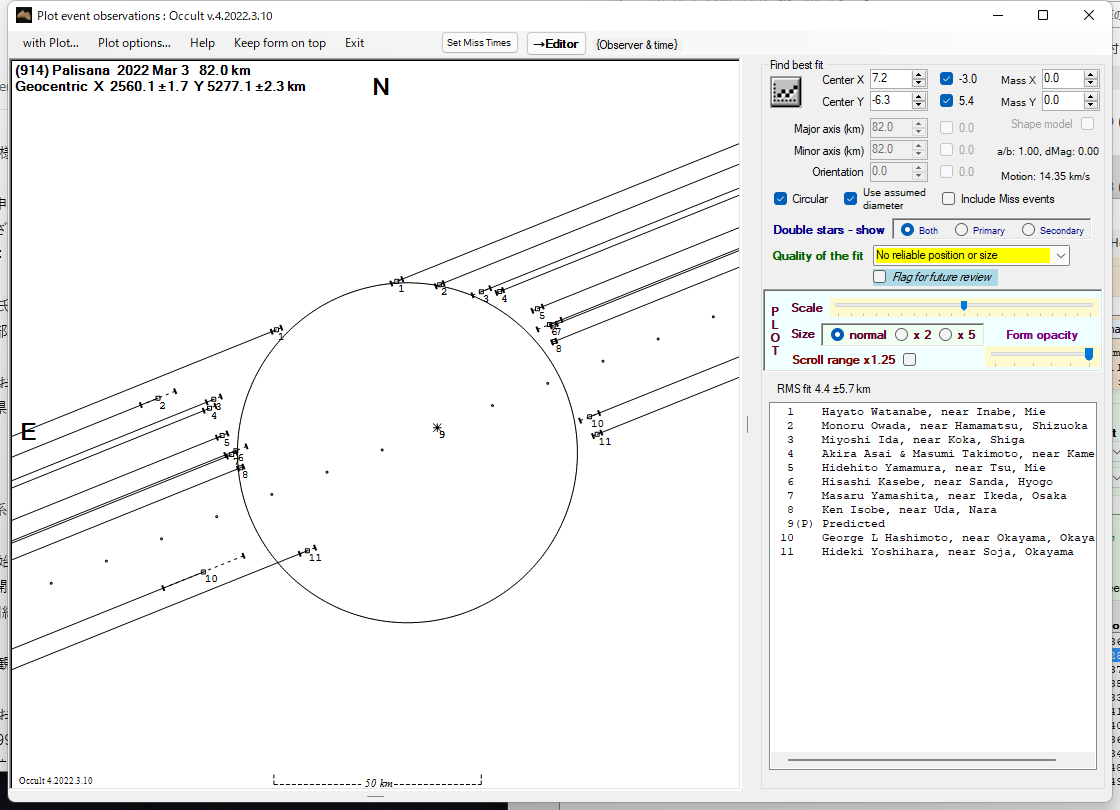Screen dimensions: 1120x810
Task: Click the Center X input field
Action: (888, 79)
